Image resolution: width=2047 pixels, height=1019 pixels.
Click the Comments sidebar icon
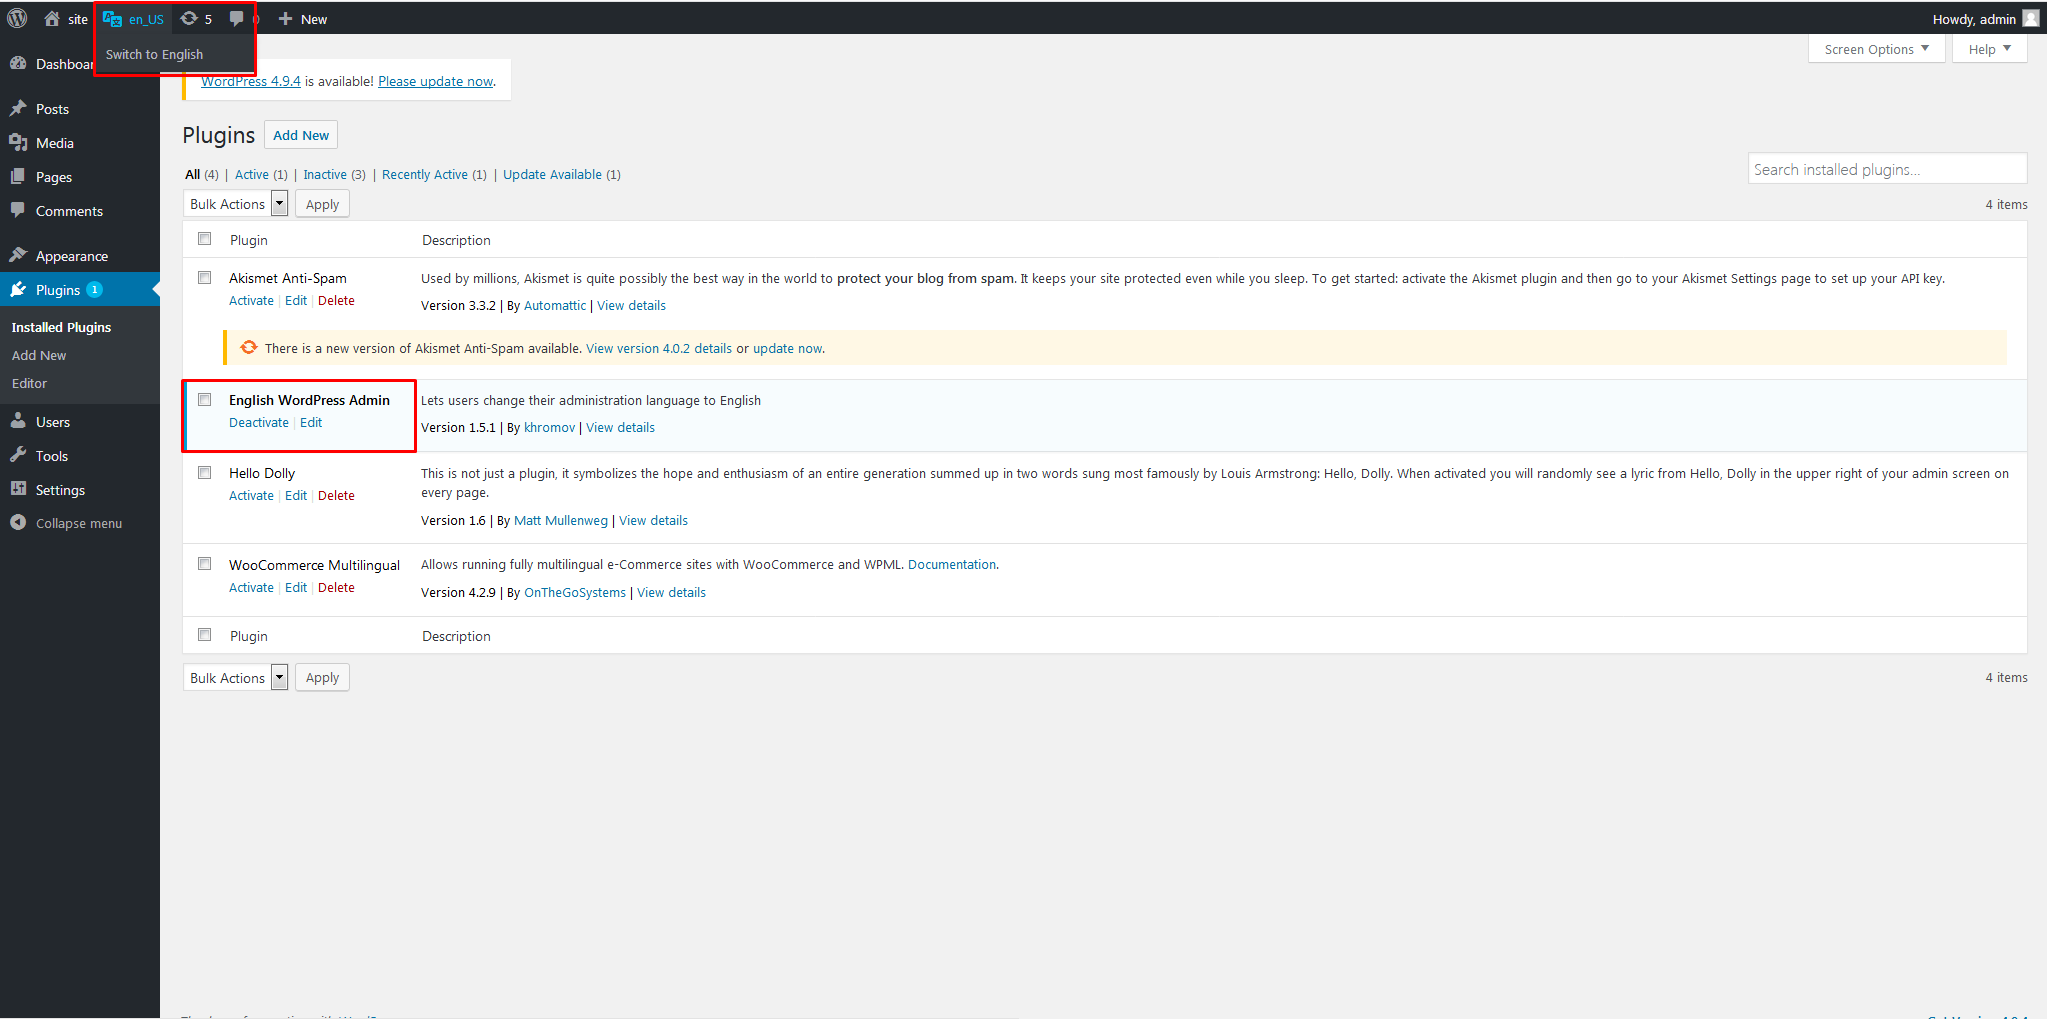coord(18,210)
